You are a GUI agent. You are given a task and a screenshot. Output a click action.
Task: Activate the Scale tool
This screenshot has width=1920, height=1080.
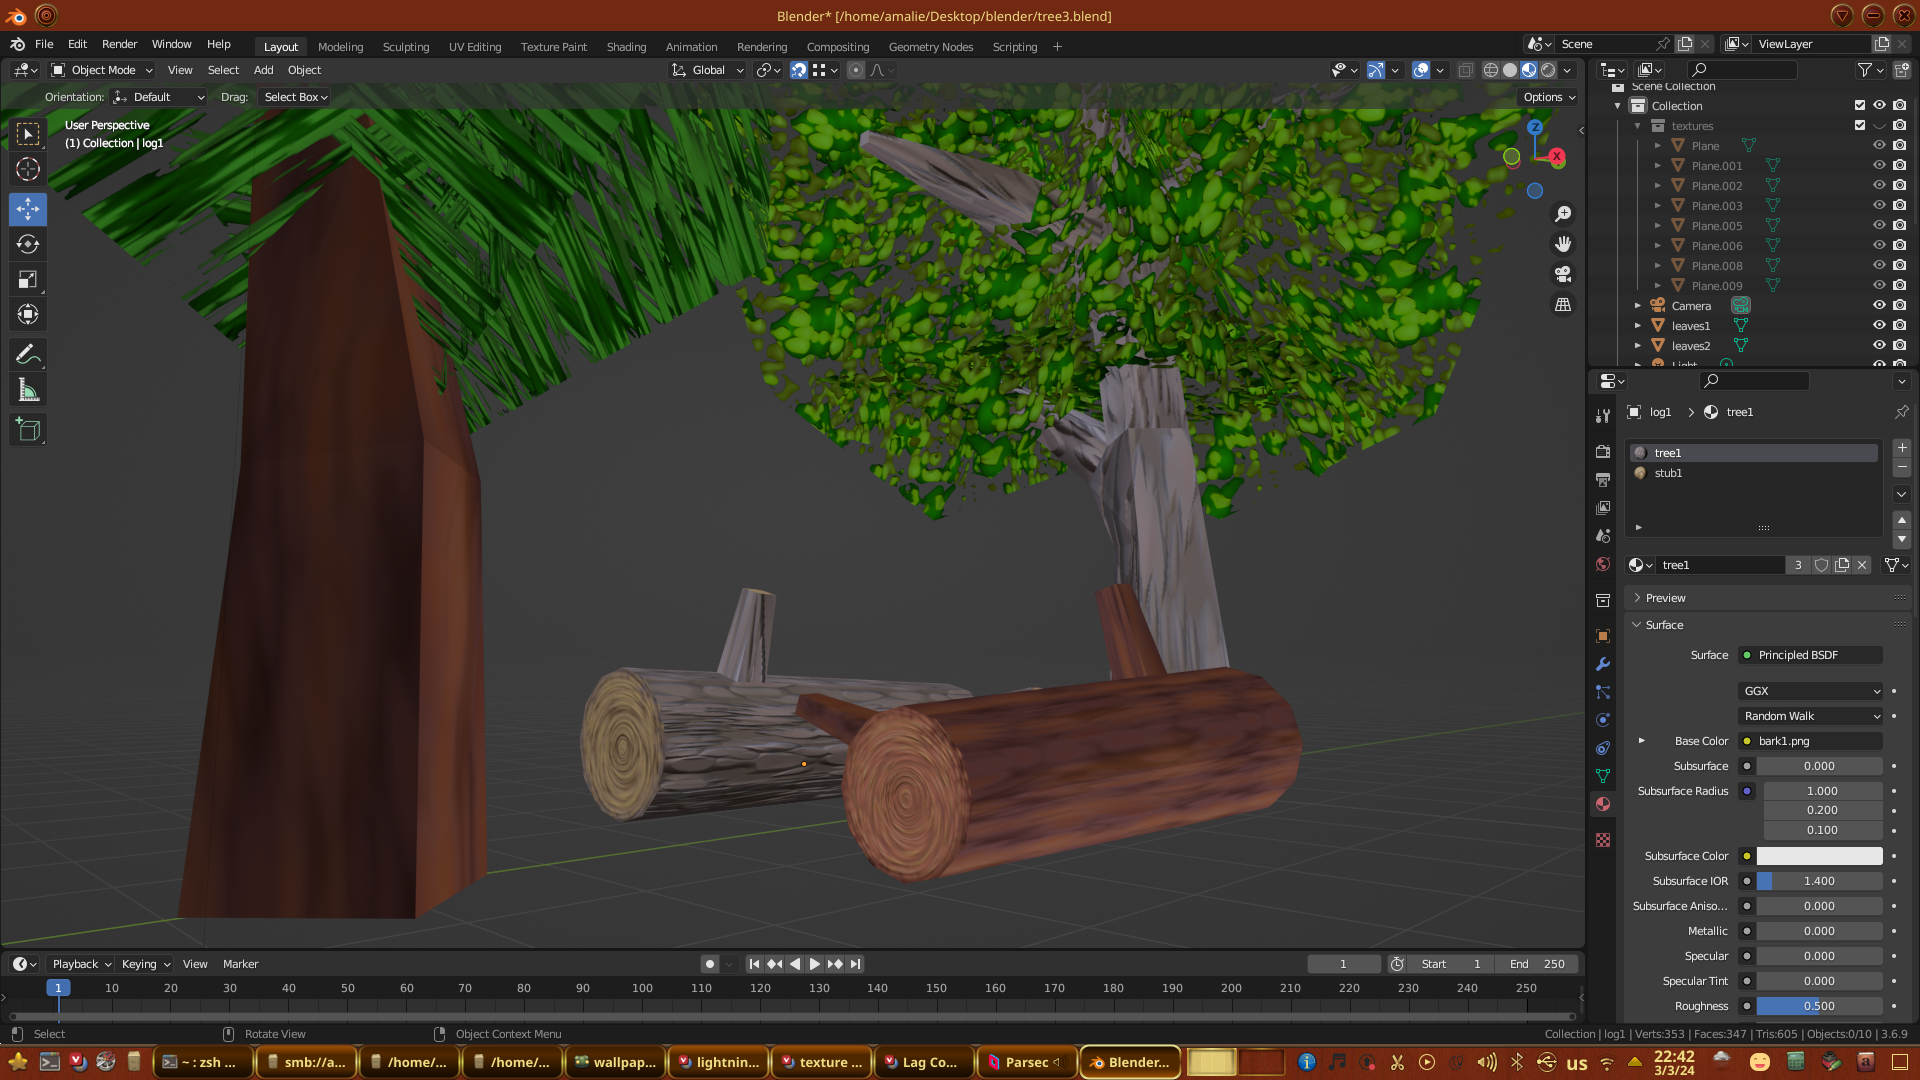[x=28, y=280]
